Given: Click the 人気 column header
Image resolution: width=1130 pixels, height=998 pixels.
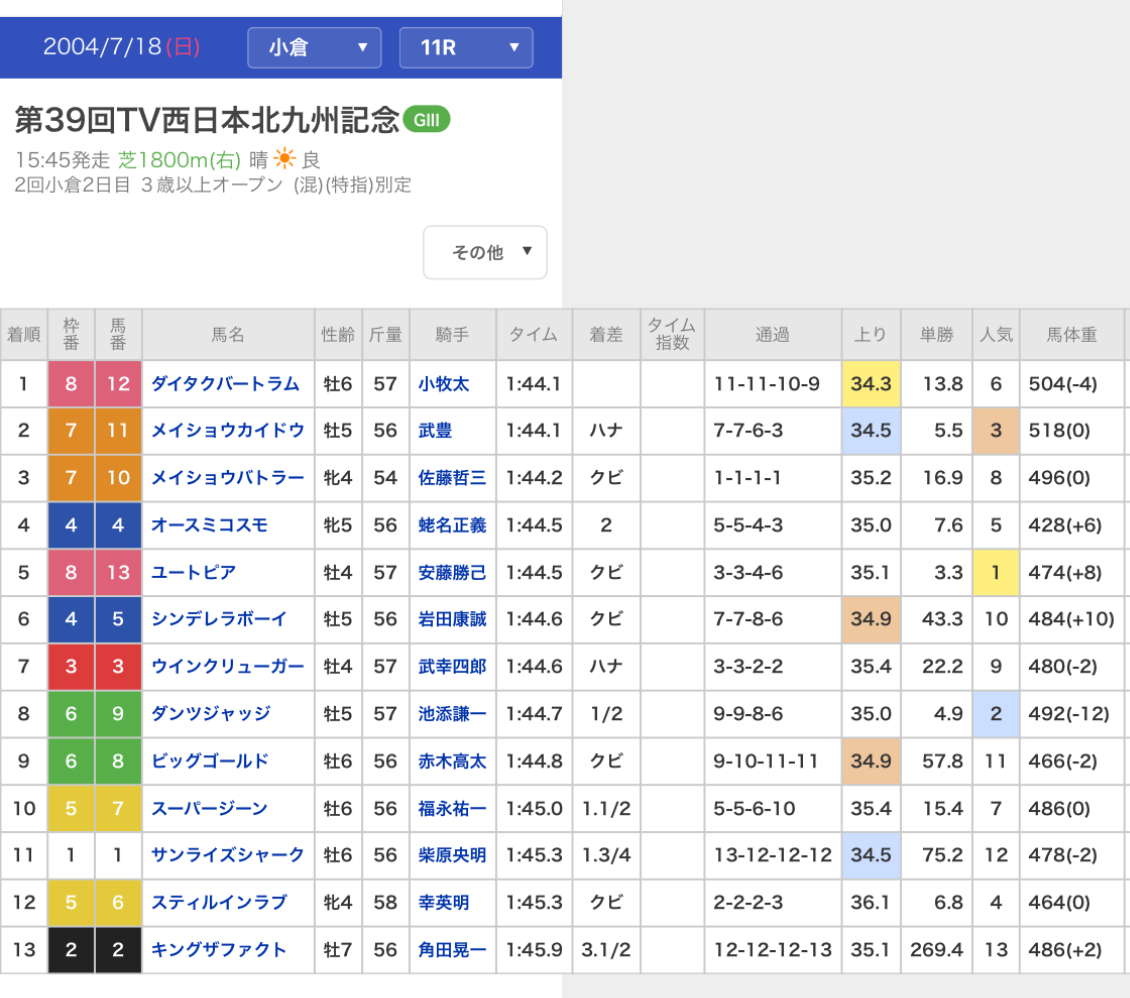Looking at the screenshot, I should pyautogui.click(x=996, y=335).
